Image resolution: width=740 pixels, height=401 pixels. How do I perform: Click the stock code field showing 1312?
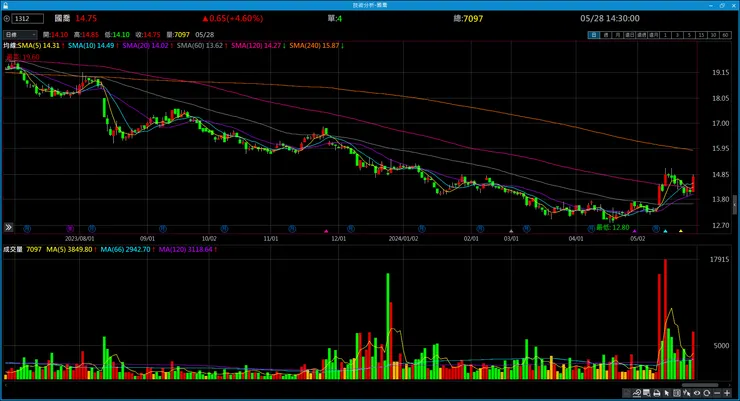[x=28, y=18]
